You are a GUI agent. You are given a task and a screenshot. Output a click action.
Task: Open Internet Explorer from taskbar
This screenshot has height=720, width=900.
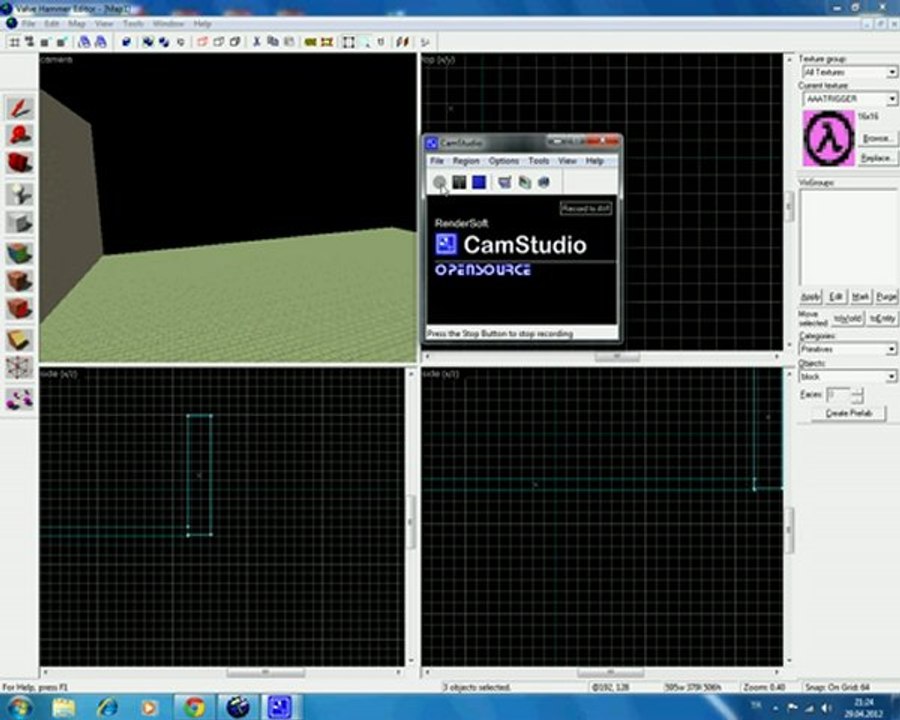[x=107, y=706]
